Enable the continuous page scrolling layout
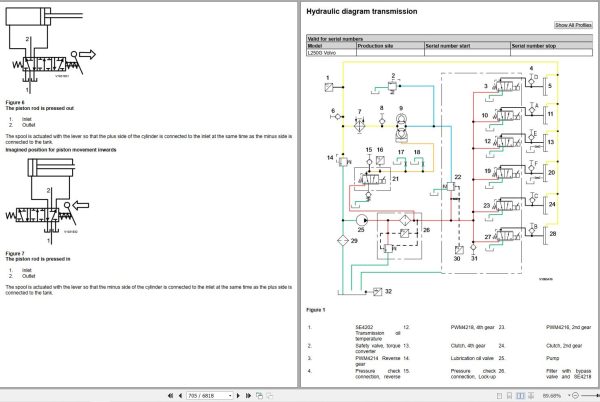The height and width of the screenshot is (402, 600). pyautogui.click(x=509, y=395)
